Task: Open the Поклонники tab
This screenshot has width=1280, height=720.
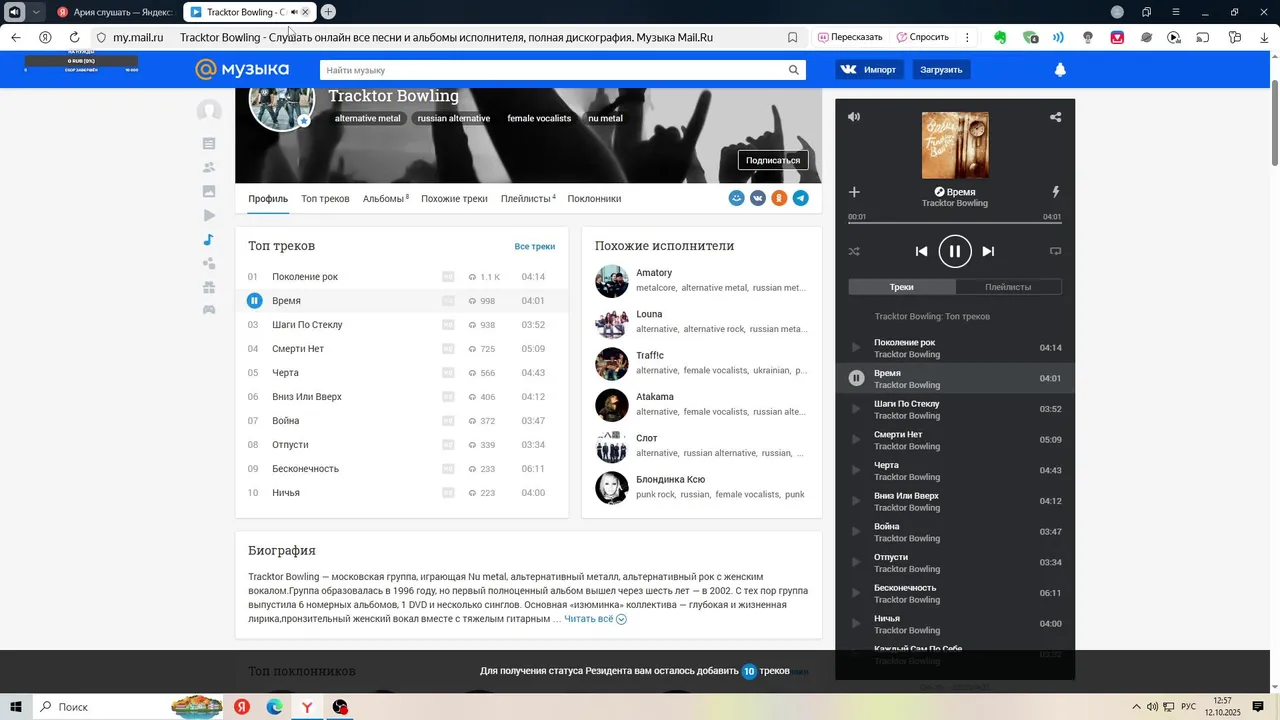Action: [594, 199]
